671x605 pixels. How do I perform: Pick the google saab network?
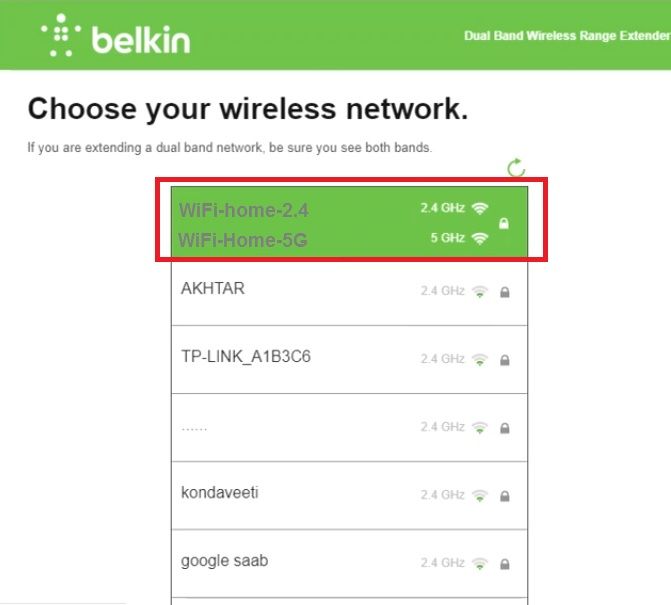(225, 561)
